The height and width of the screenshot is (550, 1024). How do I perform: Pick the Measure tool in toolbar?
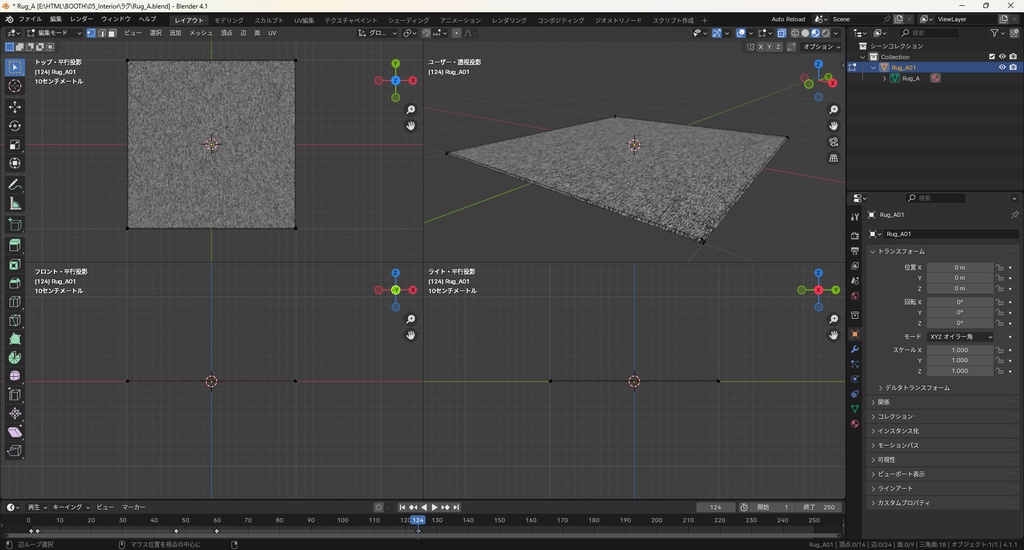15,204
